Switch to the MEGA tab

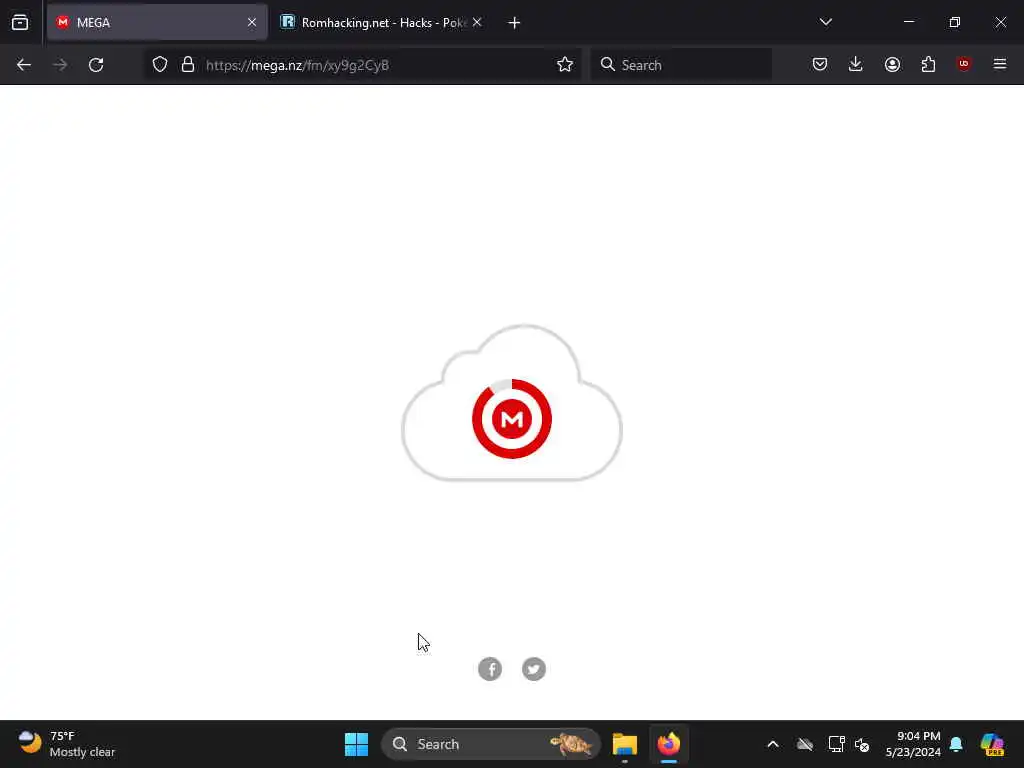[x=157, y=22]
